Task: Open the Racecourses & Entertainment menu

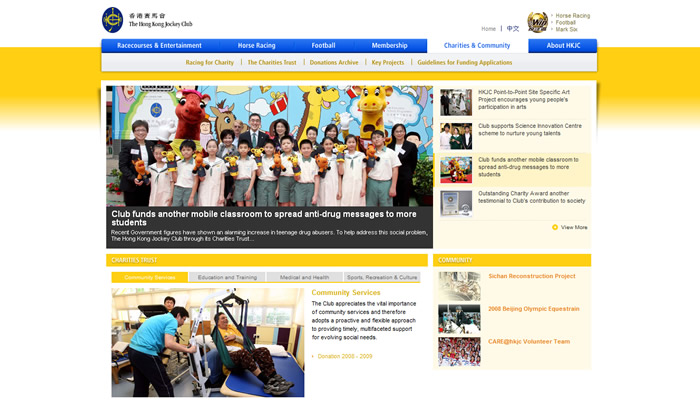Action: click(159, 46)
